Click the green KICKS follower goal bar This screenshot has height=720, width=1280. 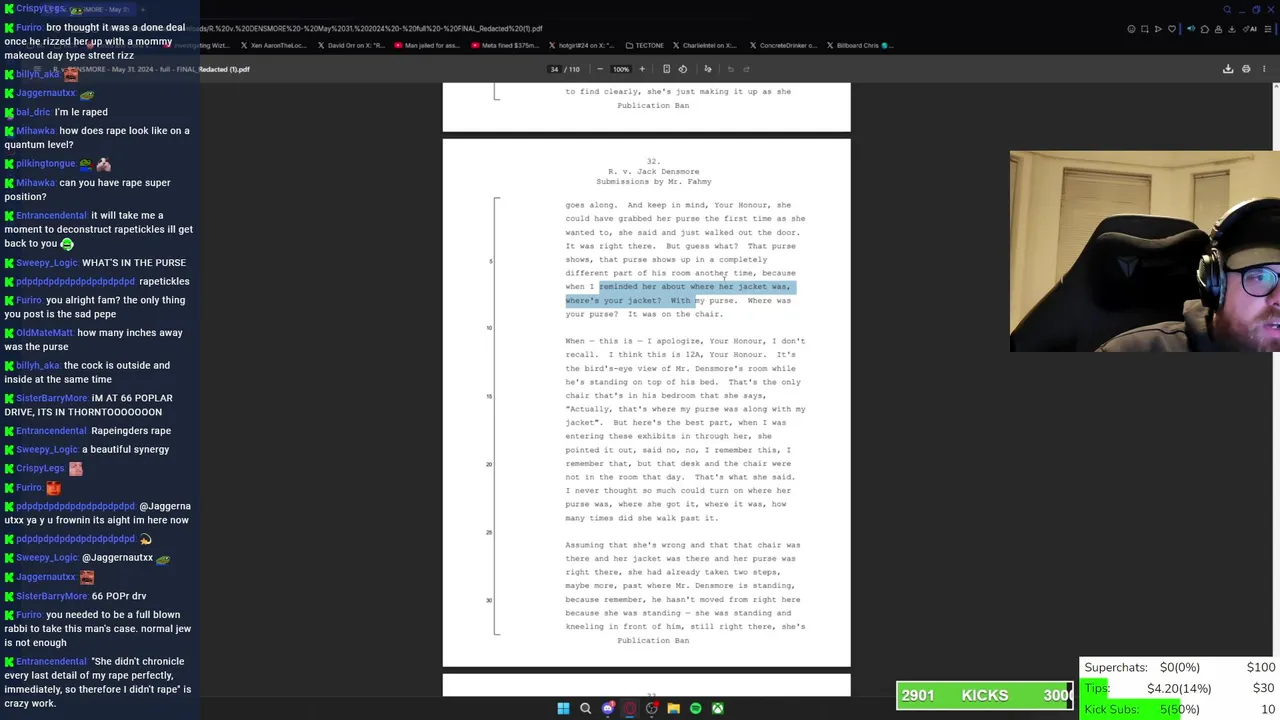tap(985, 695)
